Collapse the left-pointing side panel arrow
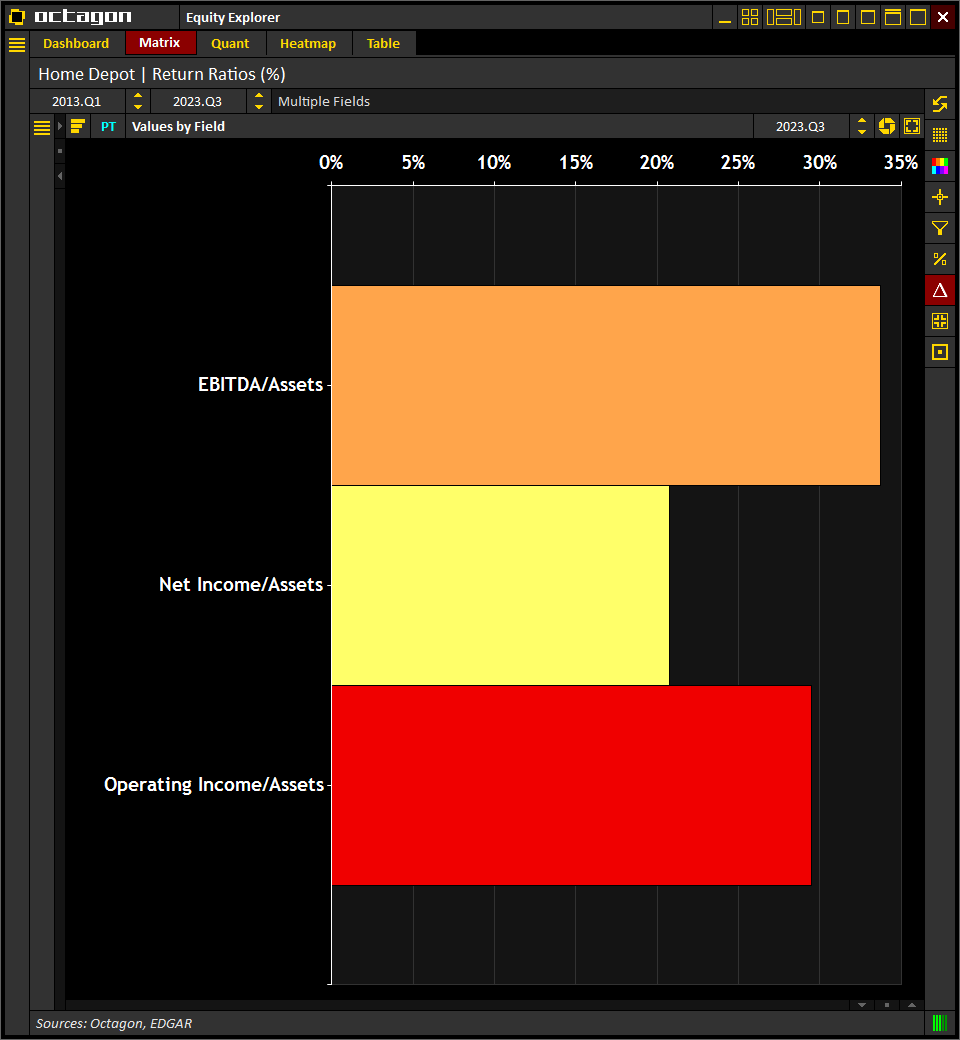The height and width of the screenshot is (1040, 960). pyautogui.click(x=60, y=176)
